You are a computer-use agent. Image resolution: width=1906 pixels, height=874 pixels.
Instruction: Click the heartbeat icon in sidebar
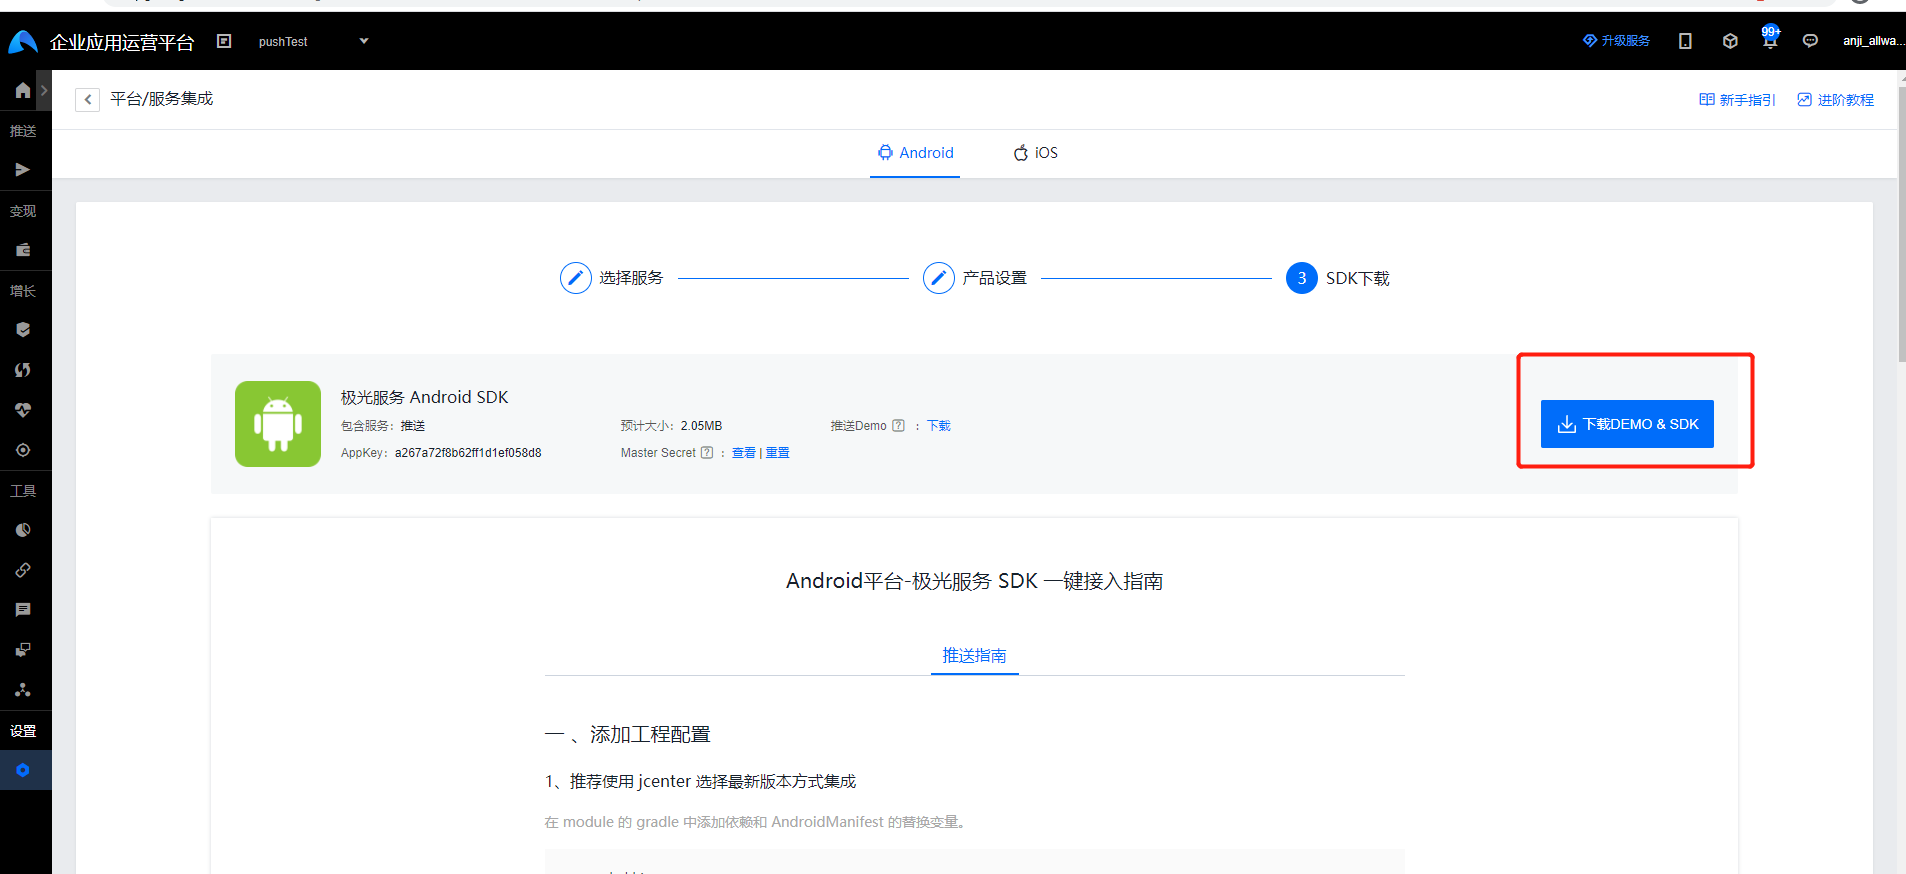[x=23, y=410]
